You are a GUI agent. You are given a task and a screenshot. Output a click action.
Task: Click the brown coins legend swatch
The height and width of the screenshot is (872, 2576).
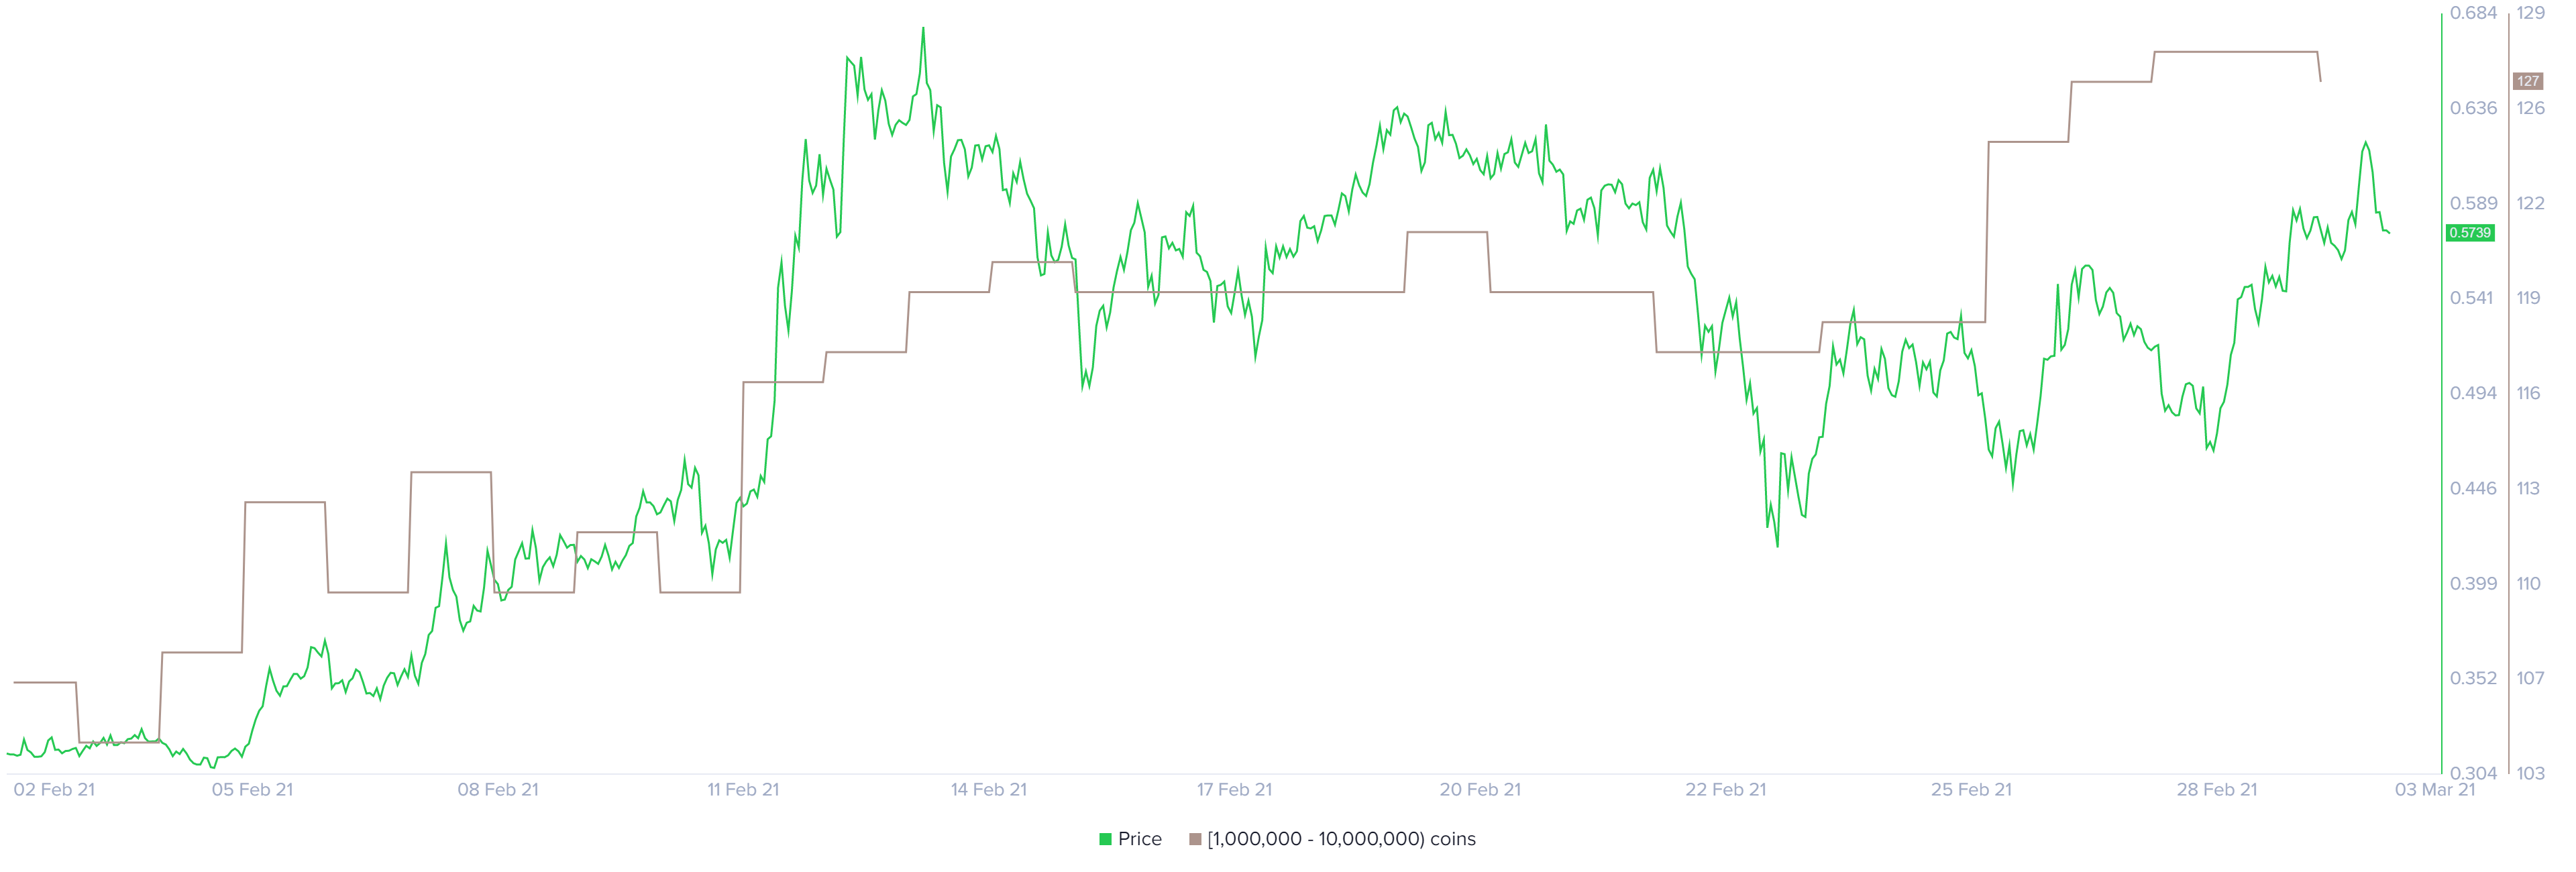[1194, 839]
